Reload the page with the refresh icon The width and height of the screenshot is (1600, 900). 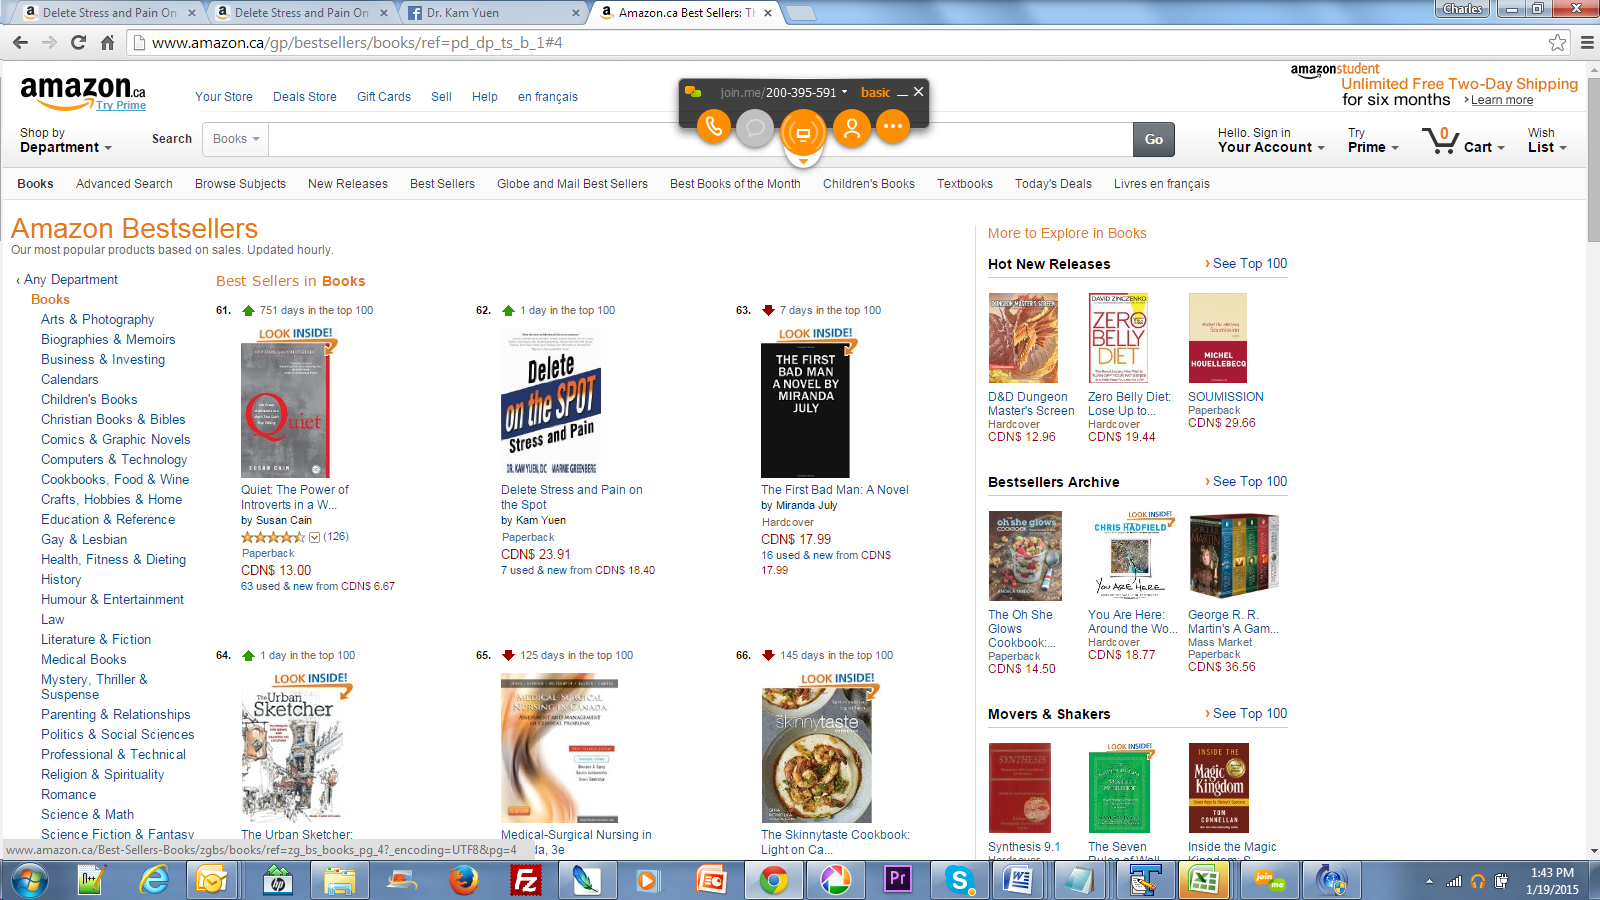tap(79, 43)
